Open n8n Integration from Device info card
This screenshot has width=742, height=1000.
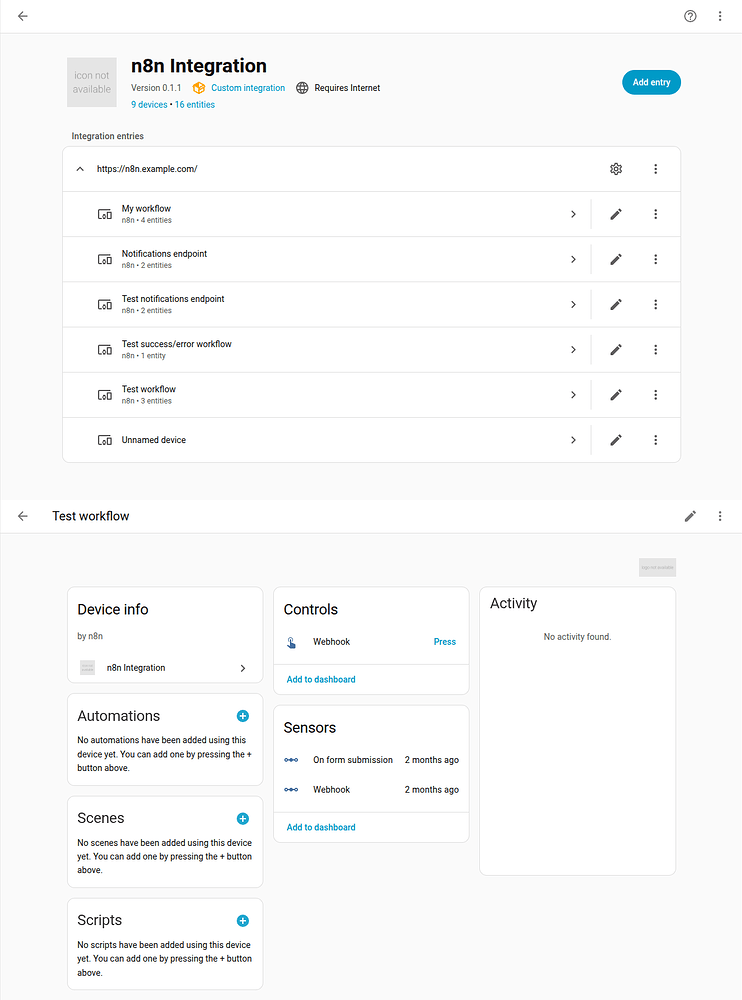165,668
